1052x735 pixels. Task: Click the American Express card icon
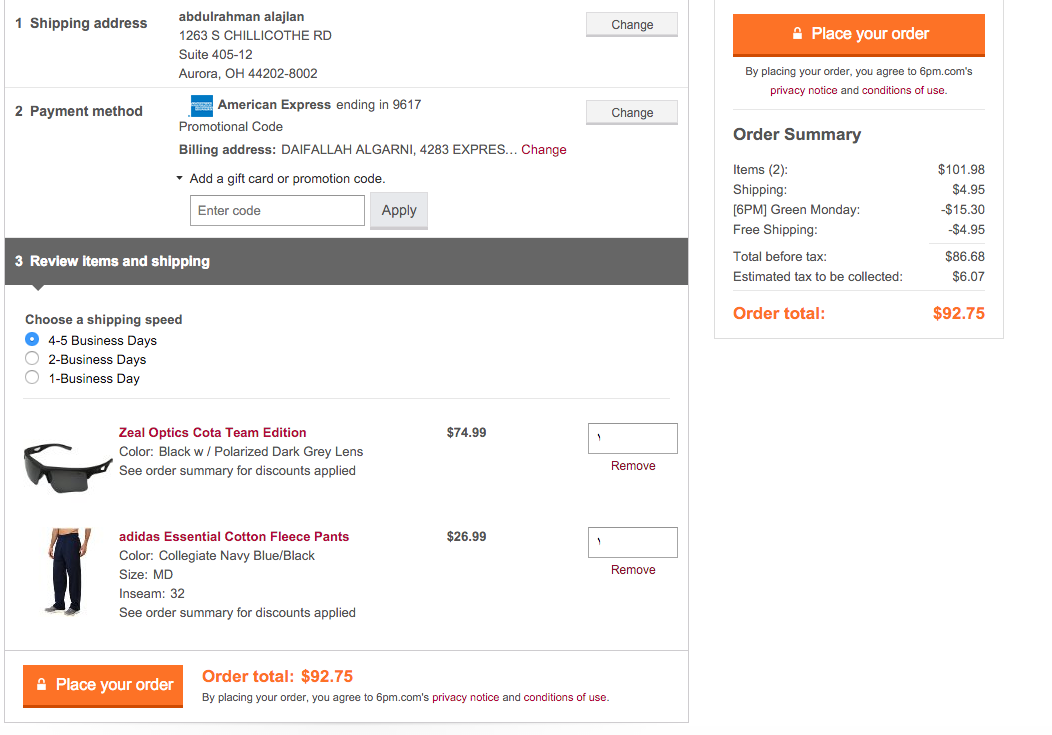pos(201,105)
